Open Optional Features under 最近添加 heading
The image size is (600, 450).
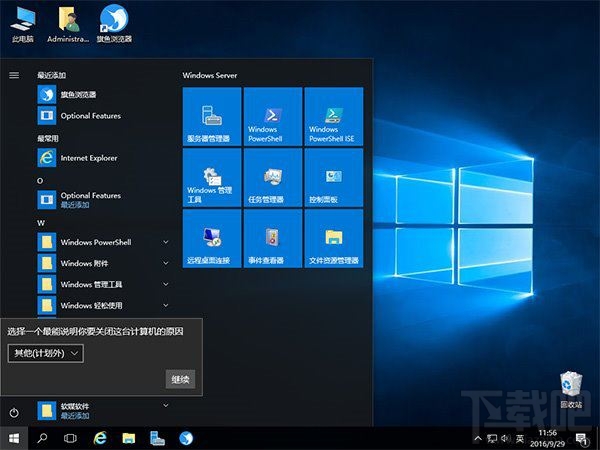tap(103, 116)
